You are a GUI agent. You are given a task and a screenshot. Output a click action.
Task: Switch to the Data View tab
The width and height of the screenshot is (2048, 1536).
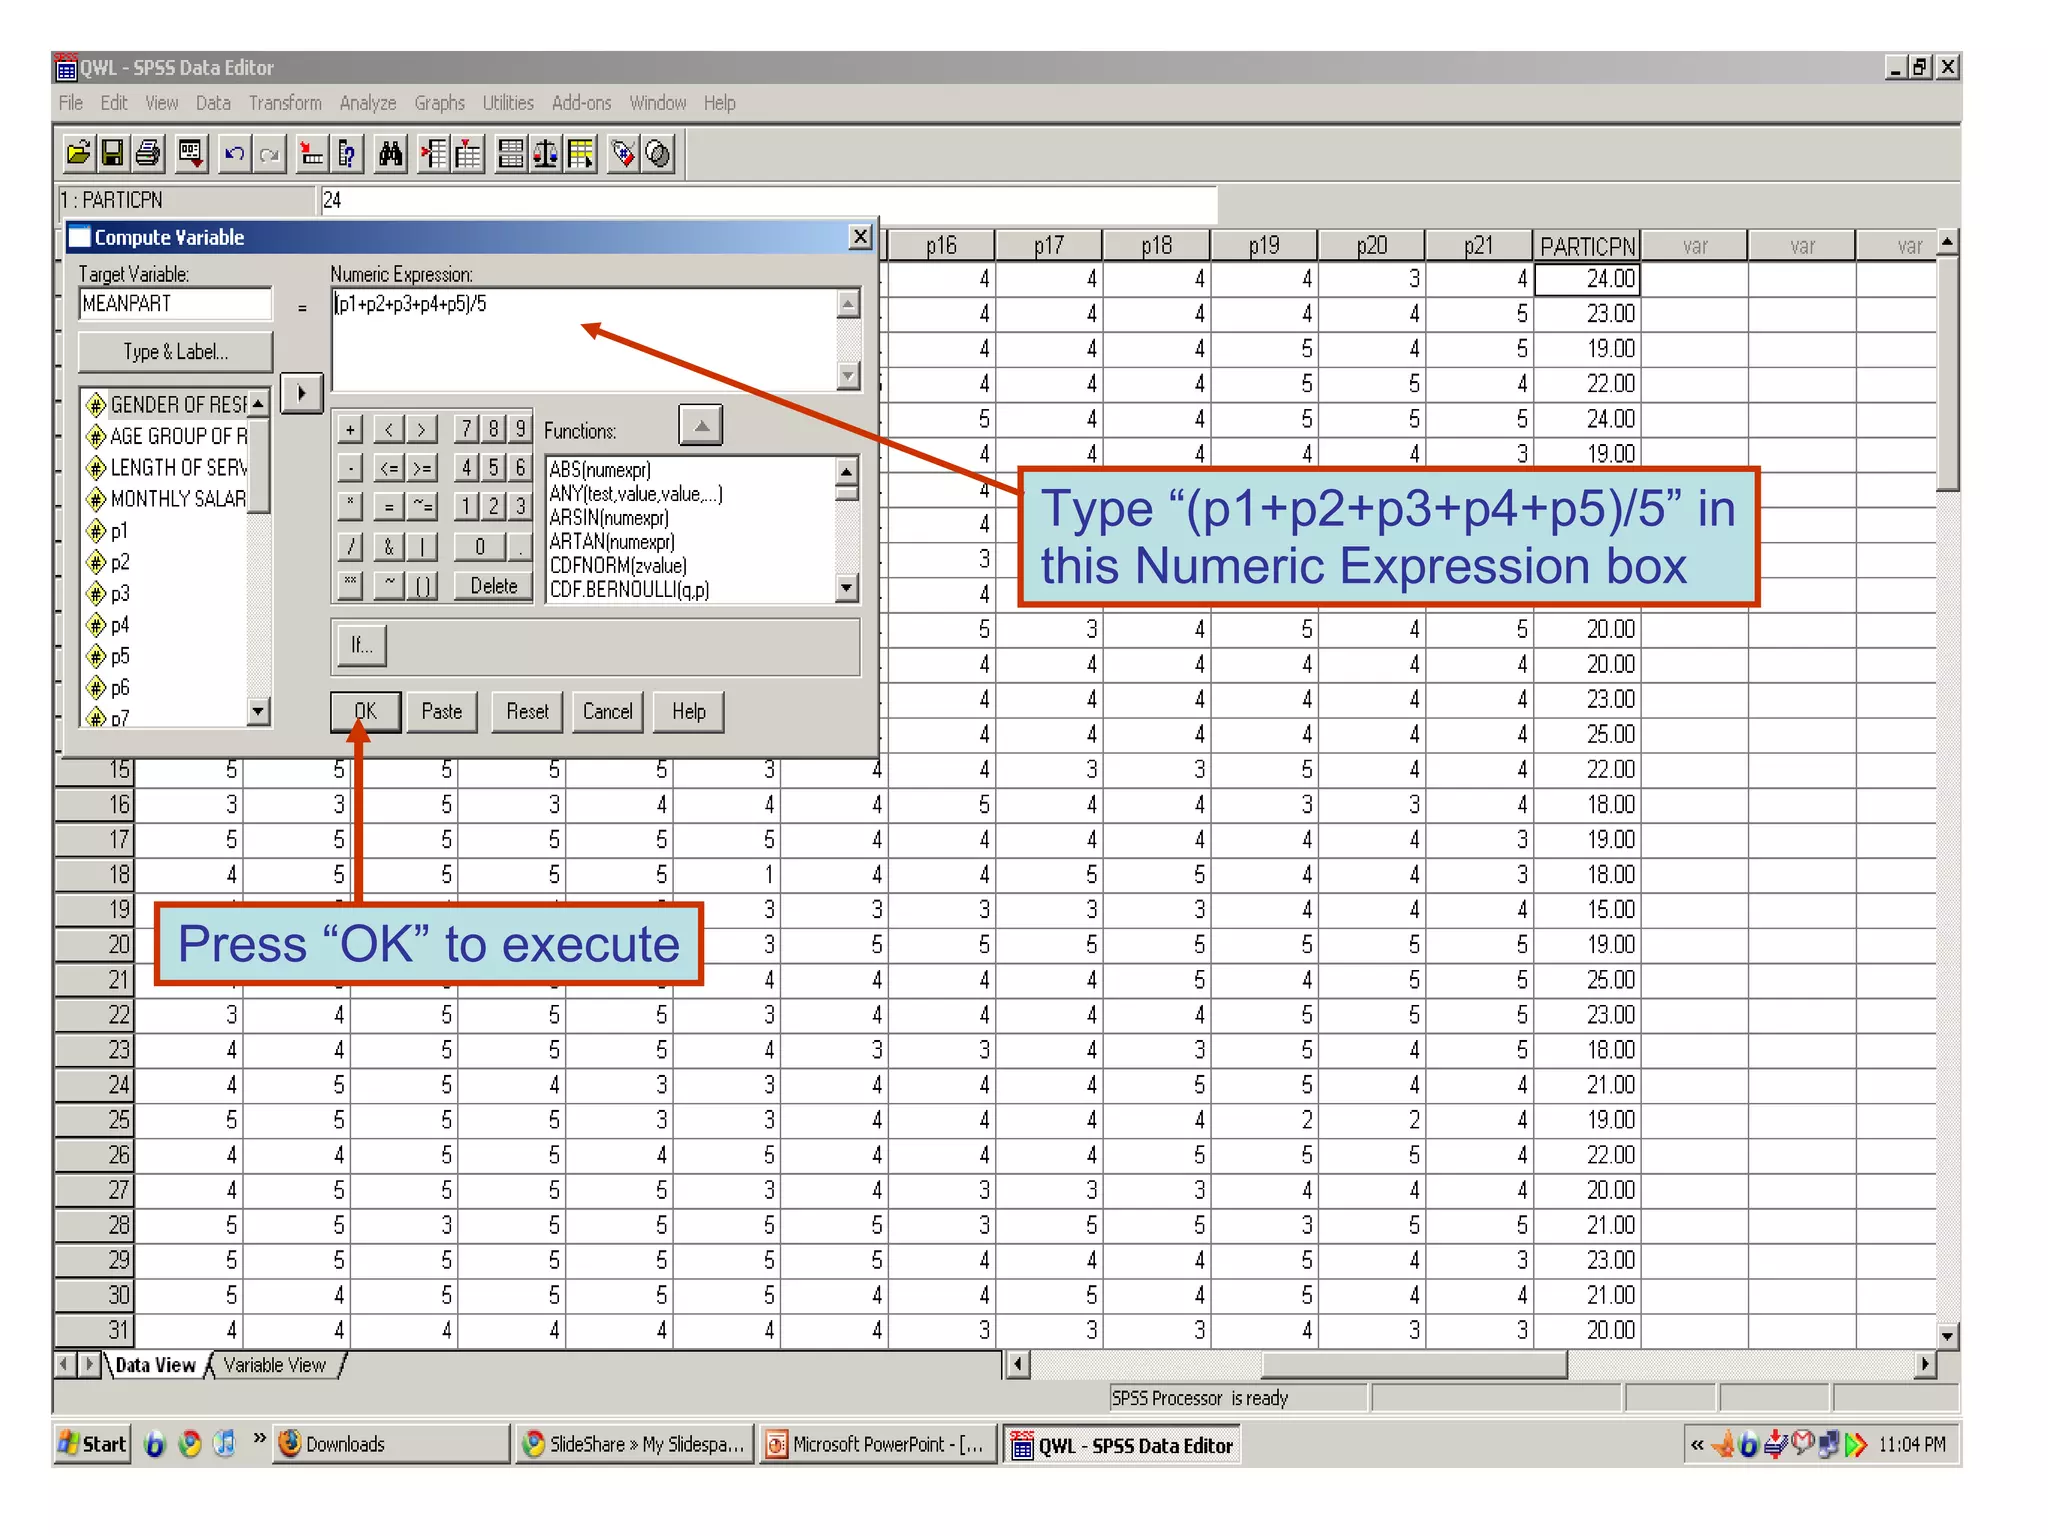155,1365
